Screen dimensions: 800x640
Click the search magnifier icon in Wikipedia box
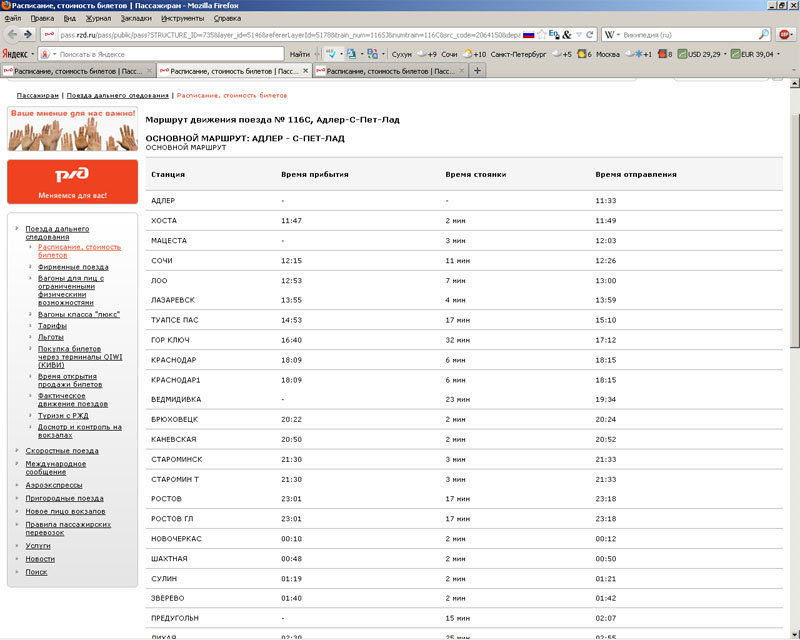click(764, 34)
